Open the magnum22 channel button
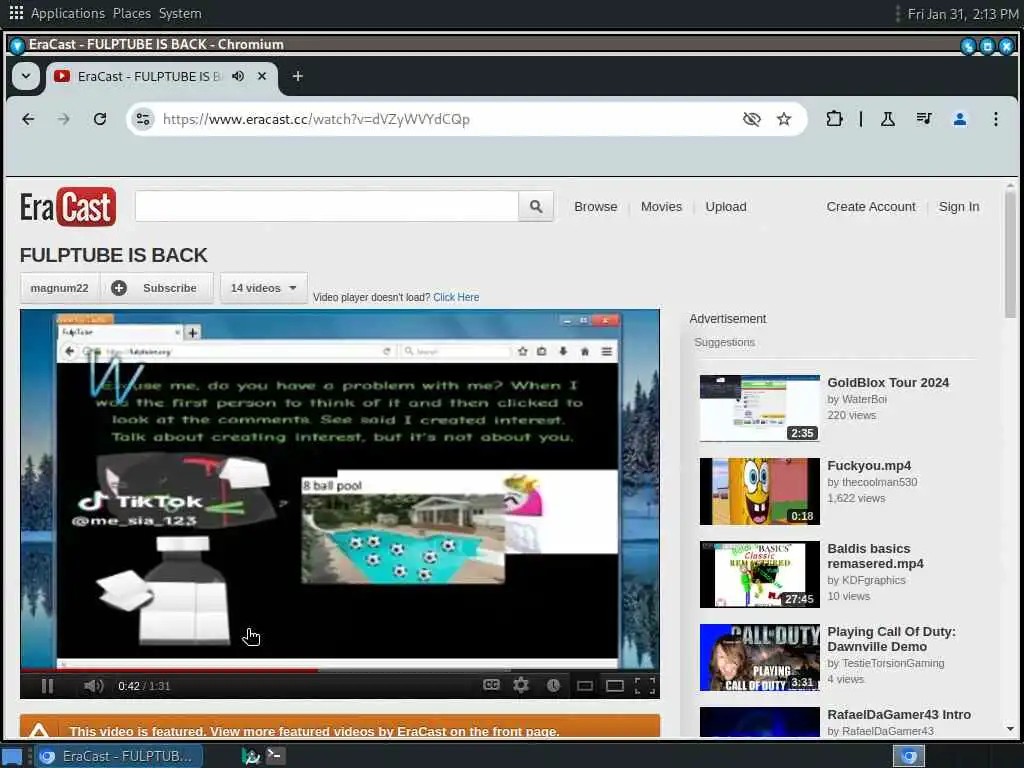The height and width of the screenshot is (768, 1024). 59,288
